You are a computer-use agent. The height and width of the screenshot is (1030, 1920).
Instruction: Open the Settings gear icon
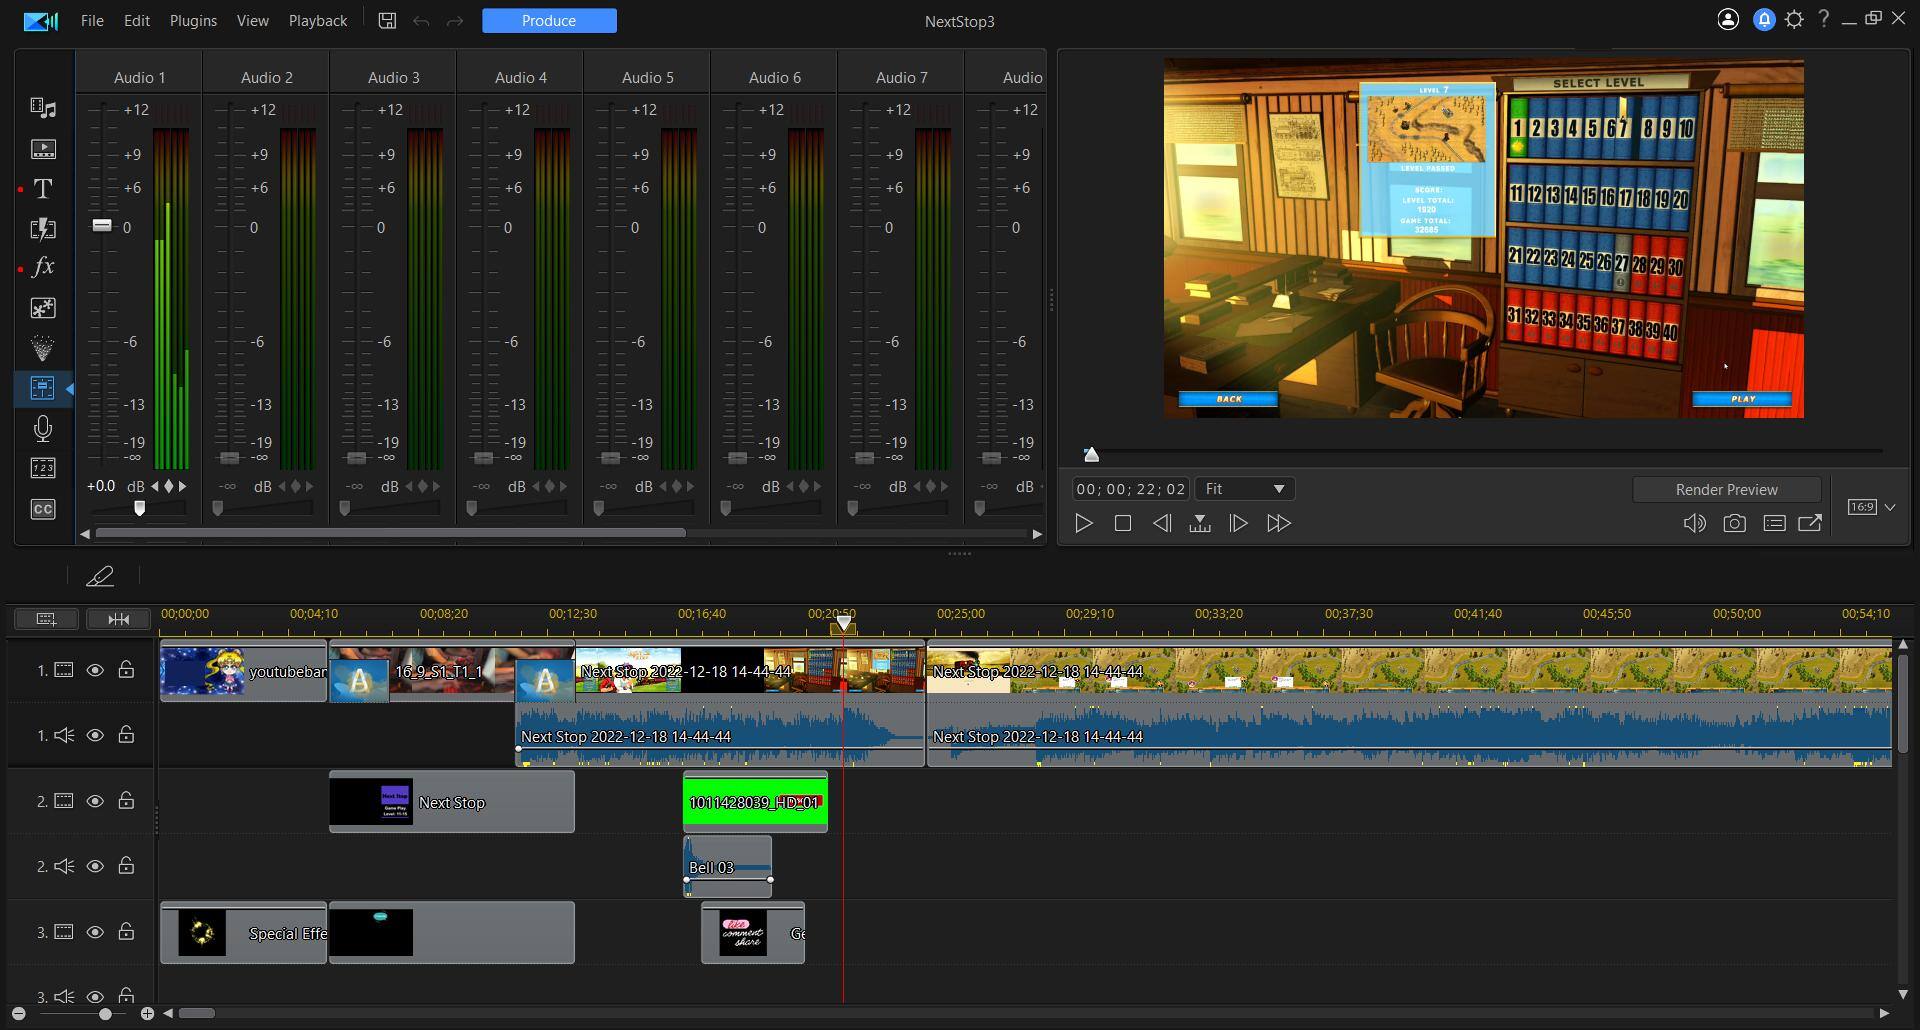(1794, 20)
